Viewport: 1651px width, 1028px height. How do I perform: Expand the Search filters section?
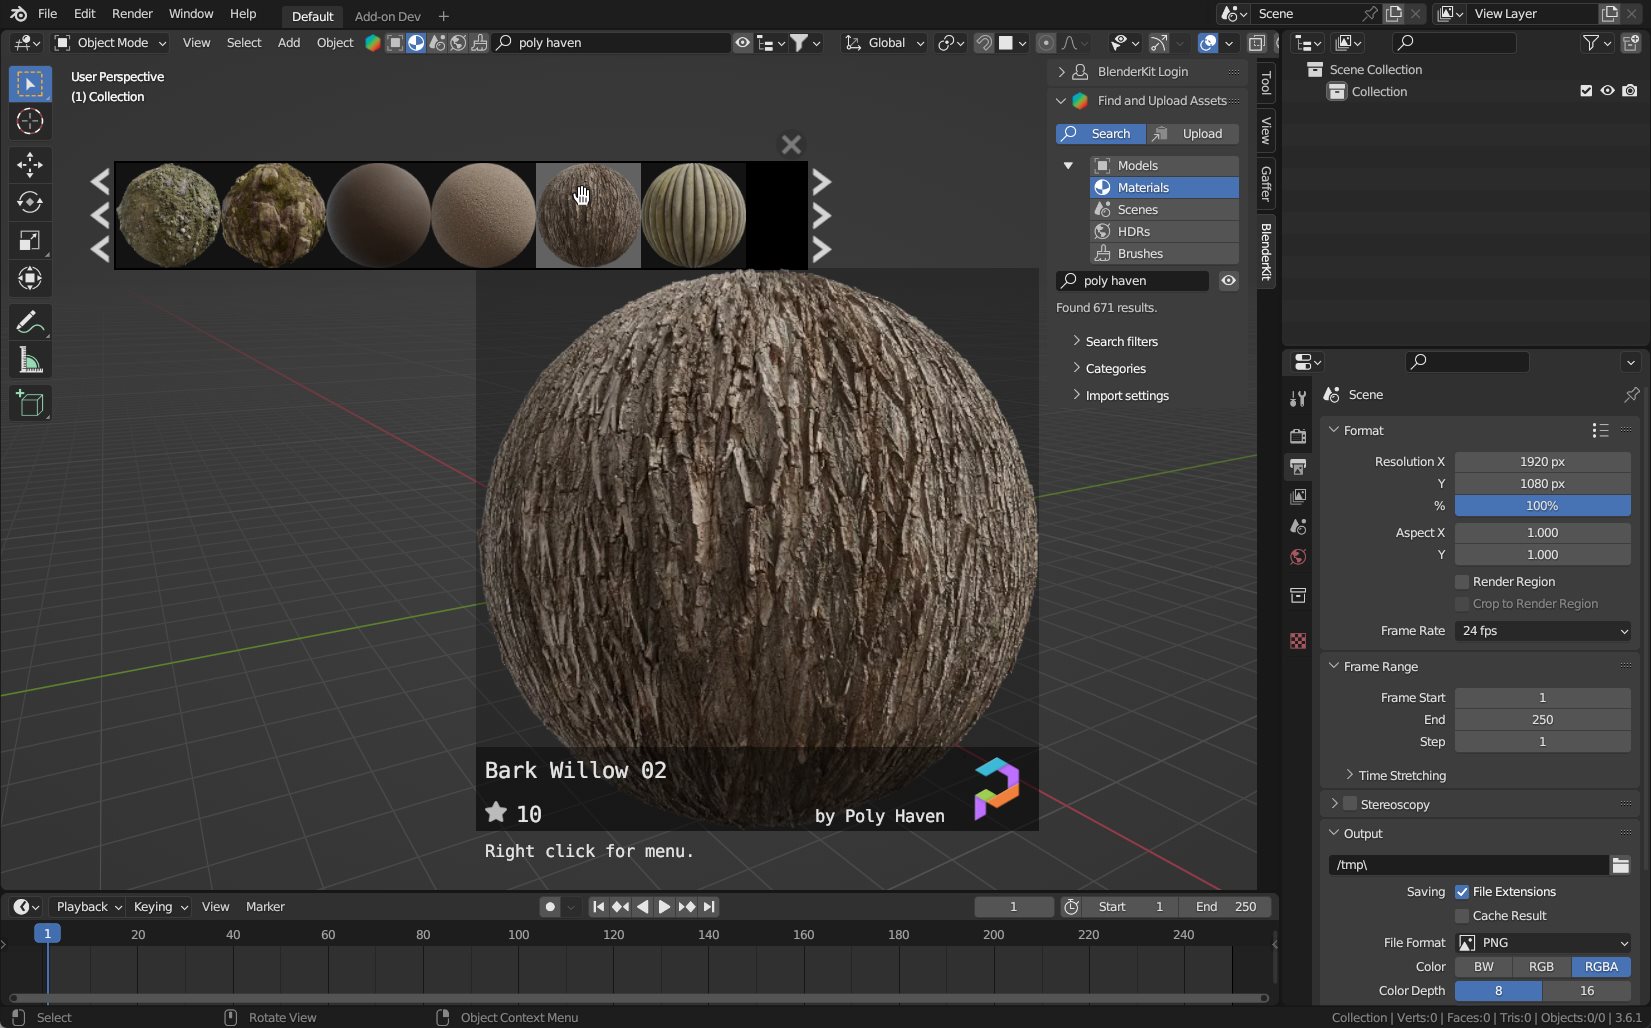pyautogui.click(x=1119, y=341)
